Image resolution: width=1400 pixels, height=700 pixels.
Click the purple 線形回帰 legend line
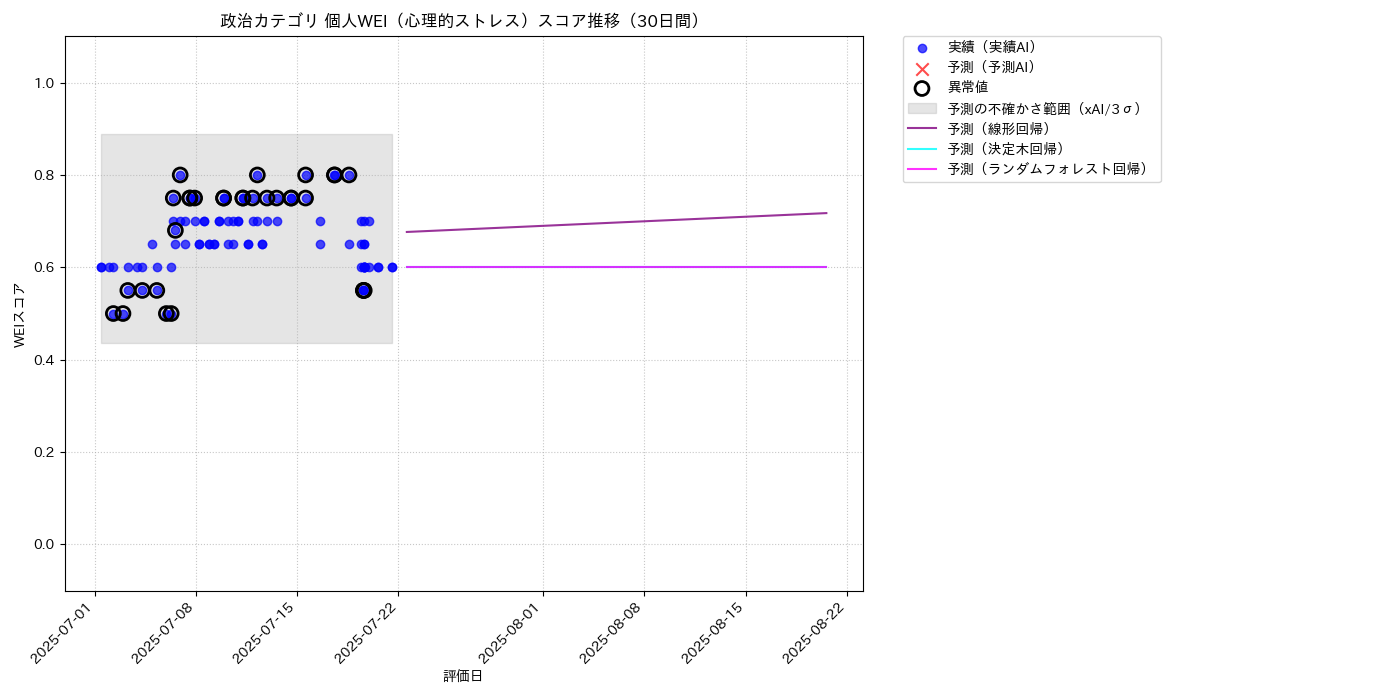(x=922, y=128)
